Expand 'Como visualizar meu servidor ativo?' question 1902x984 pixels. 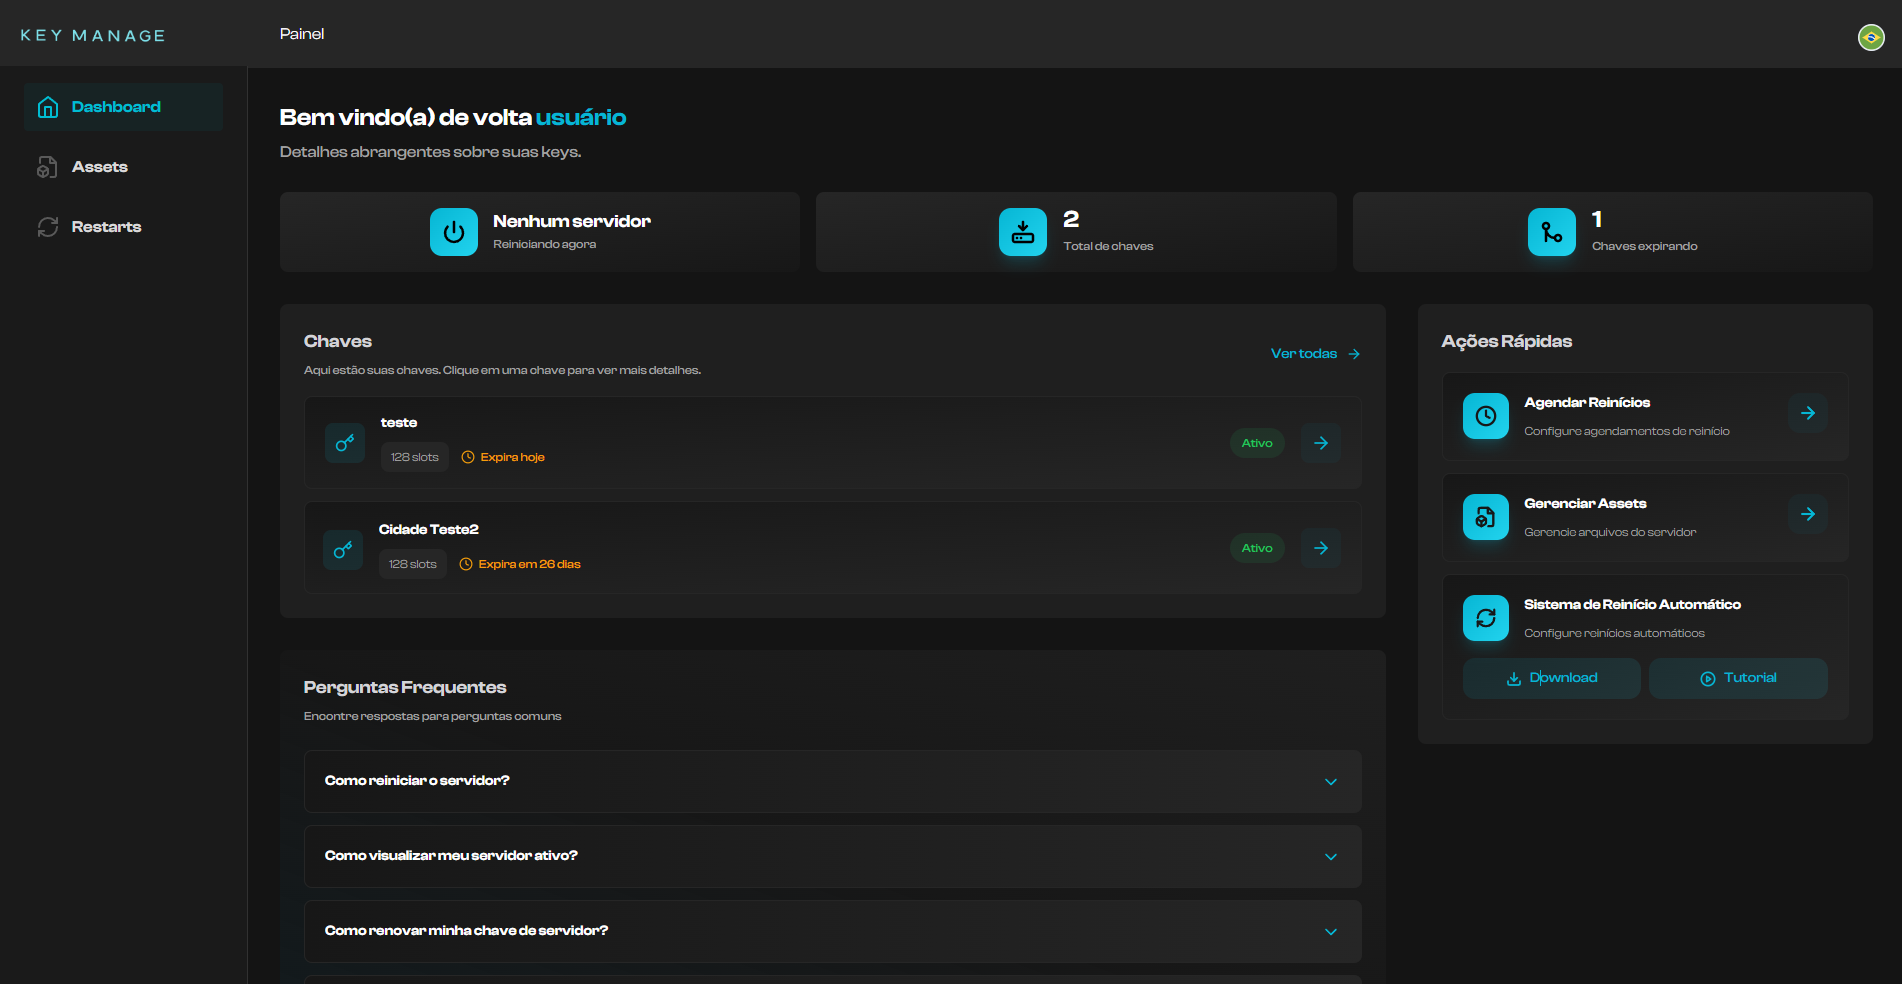[833, 856]
